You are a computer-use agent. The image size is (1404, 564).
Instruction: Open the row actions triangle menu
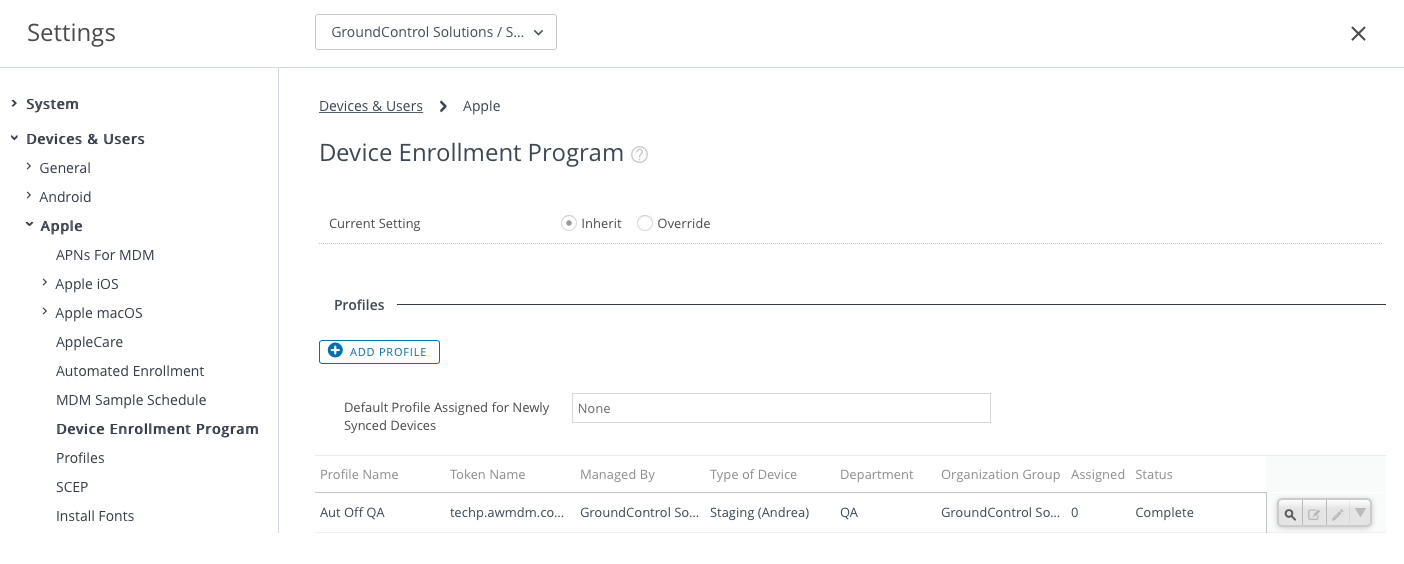(1360, 513)
